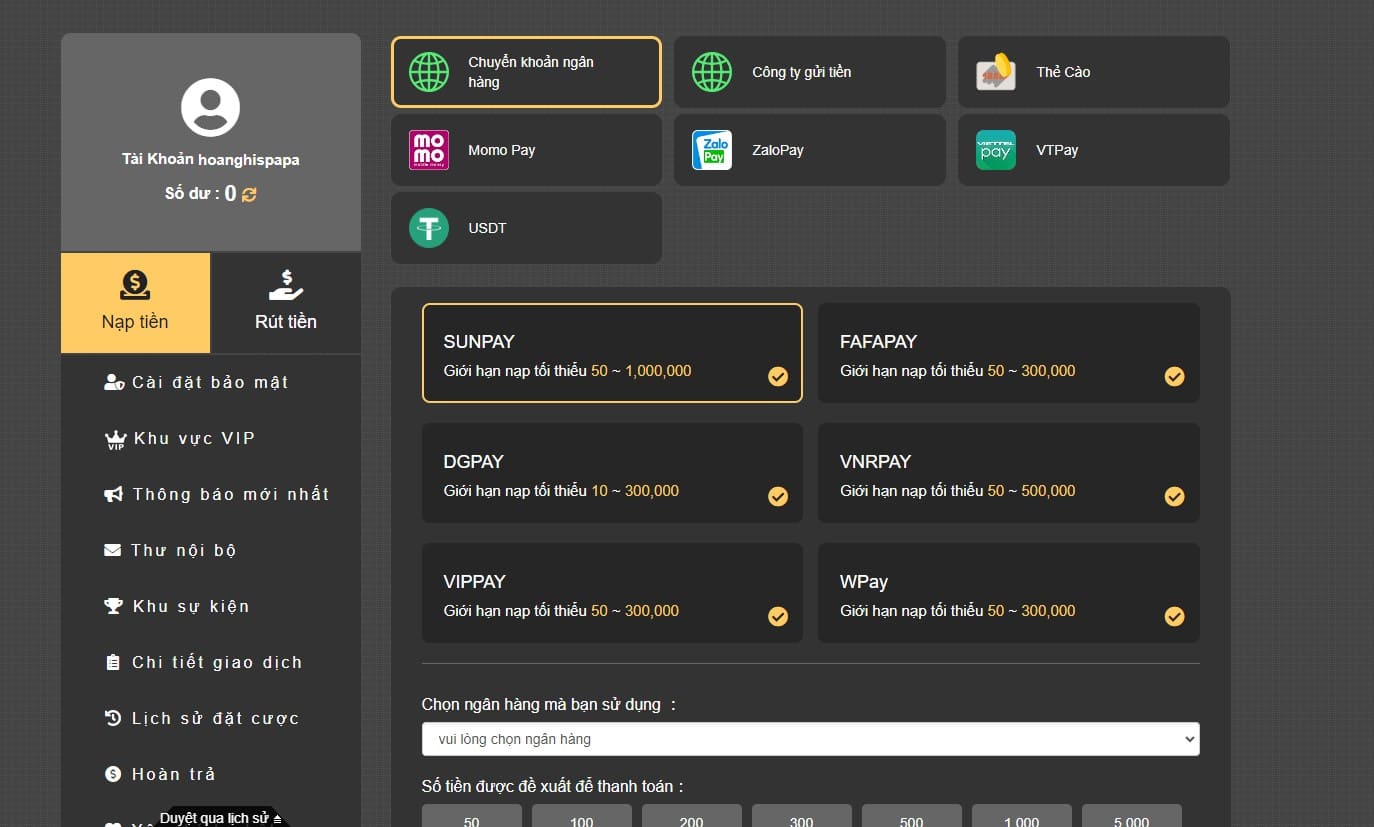
Task: Collapse the Duyệt qua lịch sử history bar
Action: click(221, 817)
